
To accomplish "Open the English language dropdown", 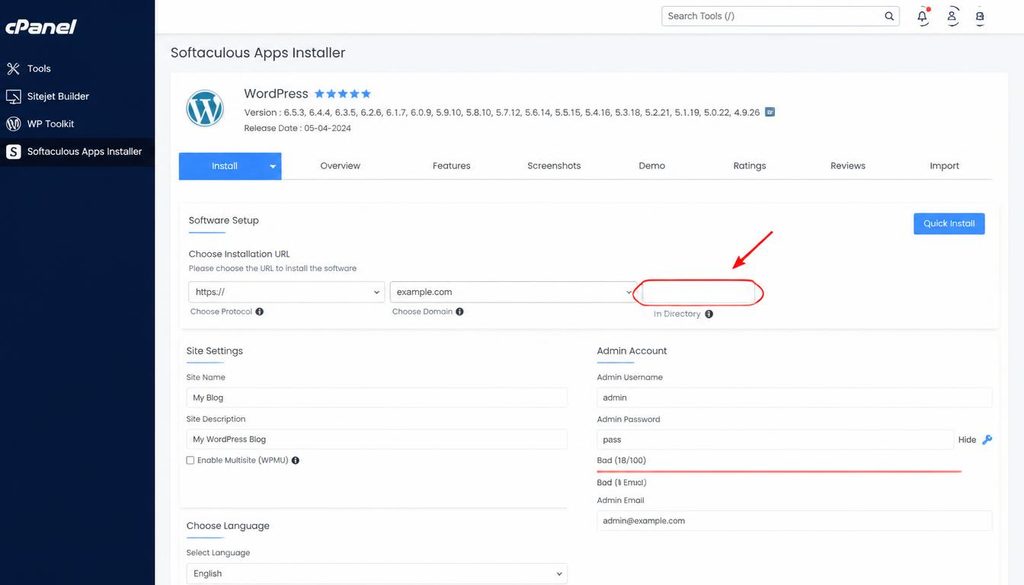I will (376, 573).
